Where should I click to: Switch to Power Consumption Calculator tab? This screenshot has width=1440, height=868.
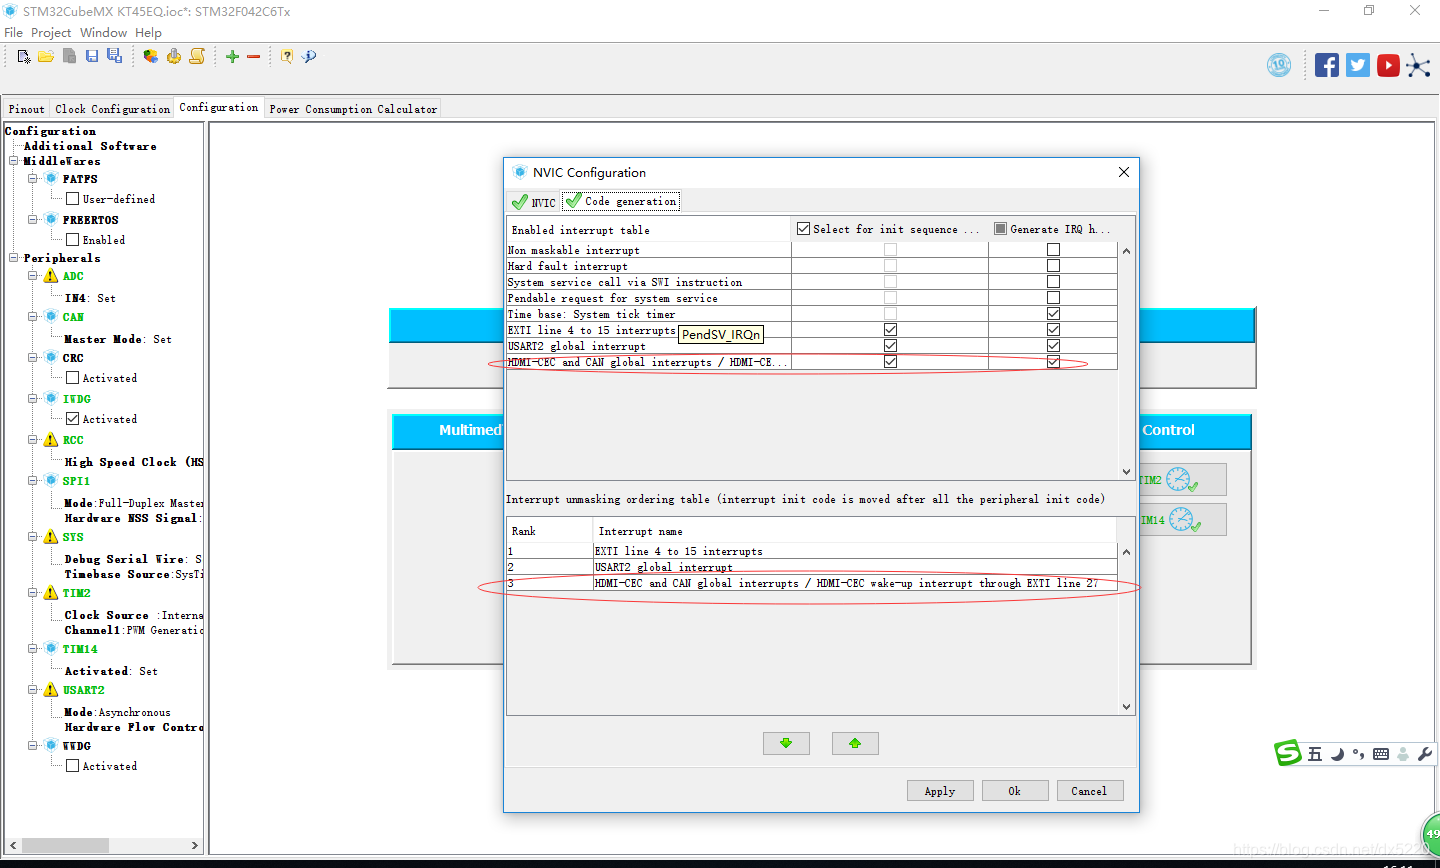click(x=353, y=109)
